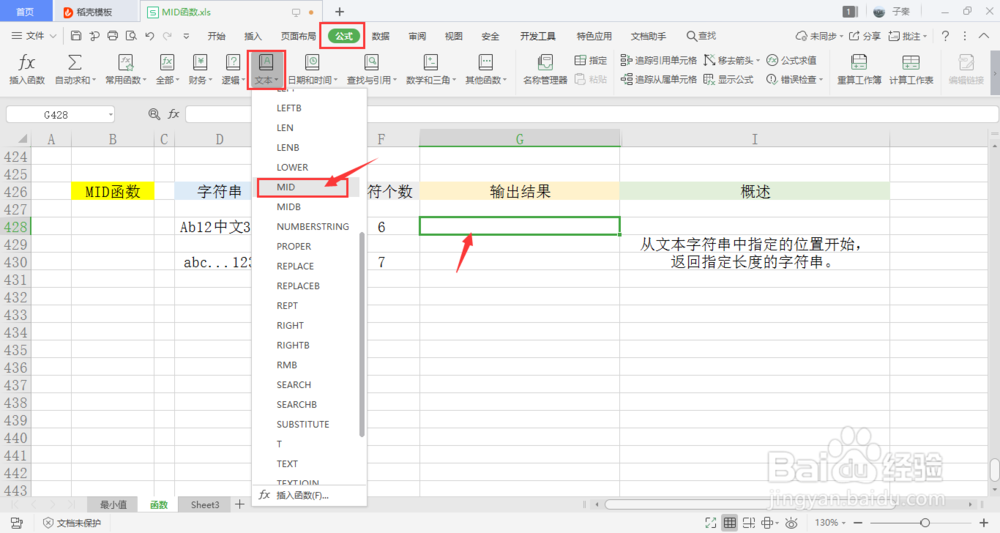Toggle page break preview icon in status bar
This screenshot has width=1000, height=533.
(x=749, y=523)
